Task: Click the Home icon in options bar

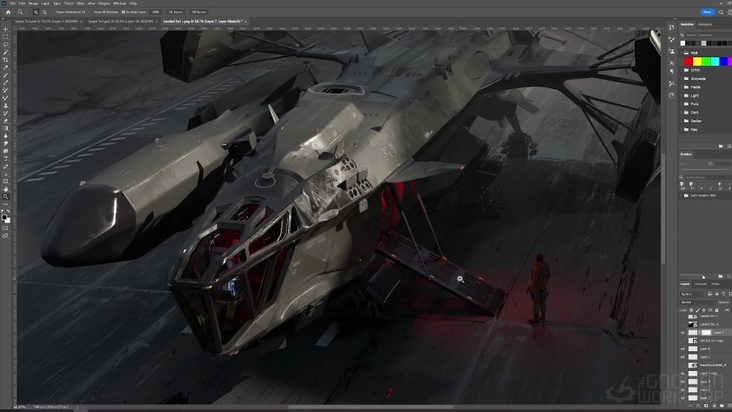Action: [8, 12]
